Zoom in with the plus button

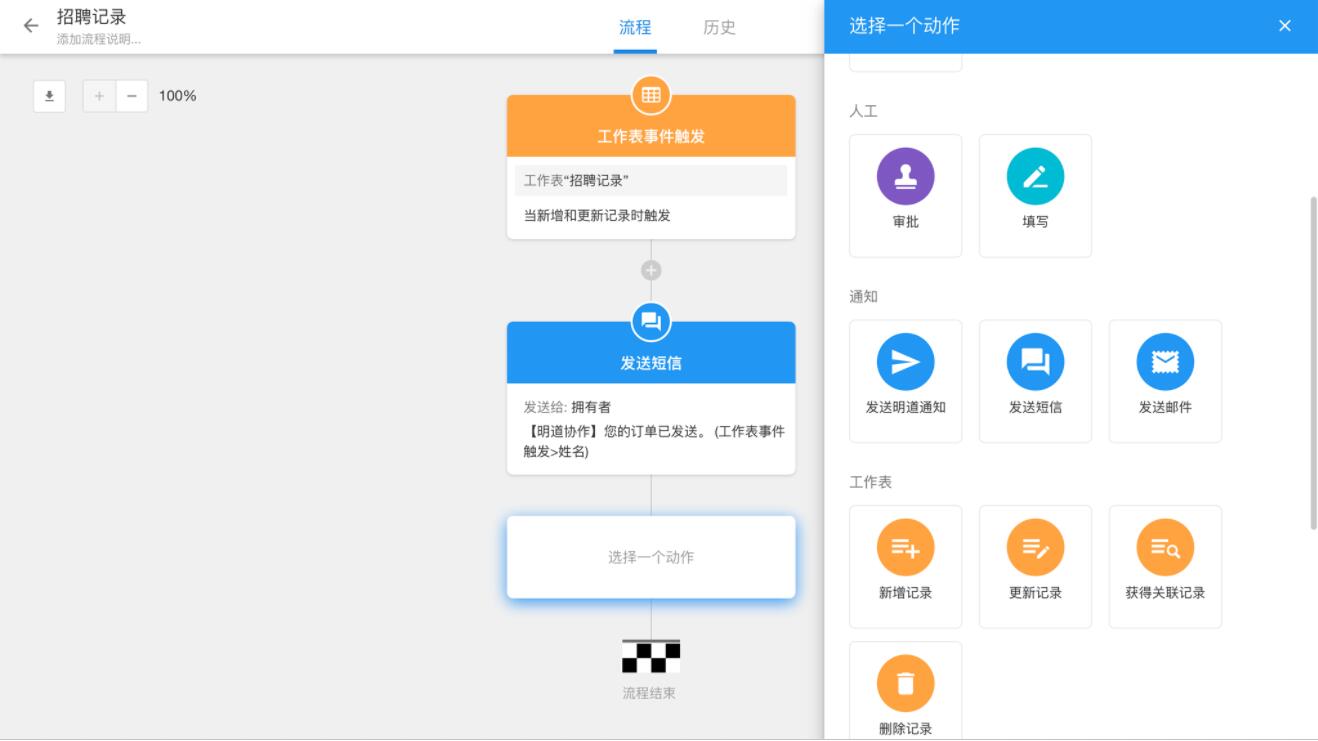point(97,96)
